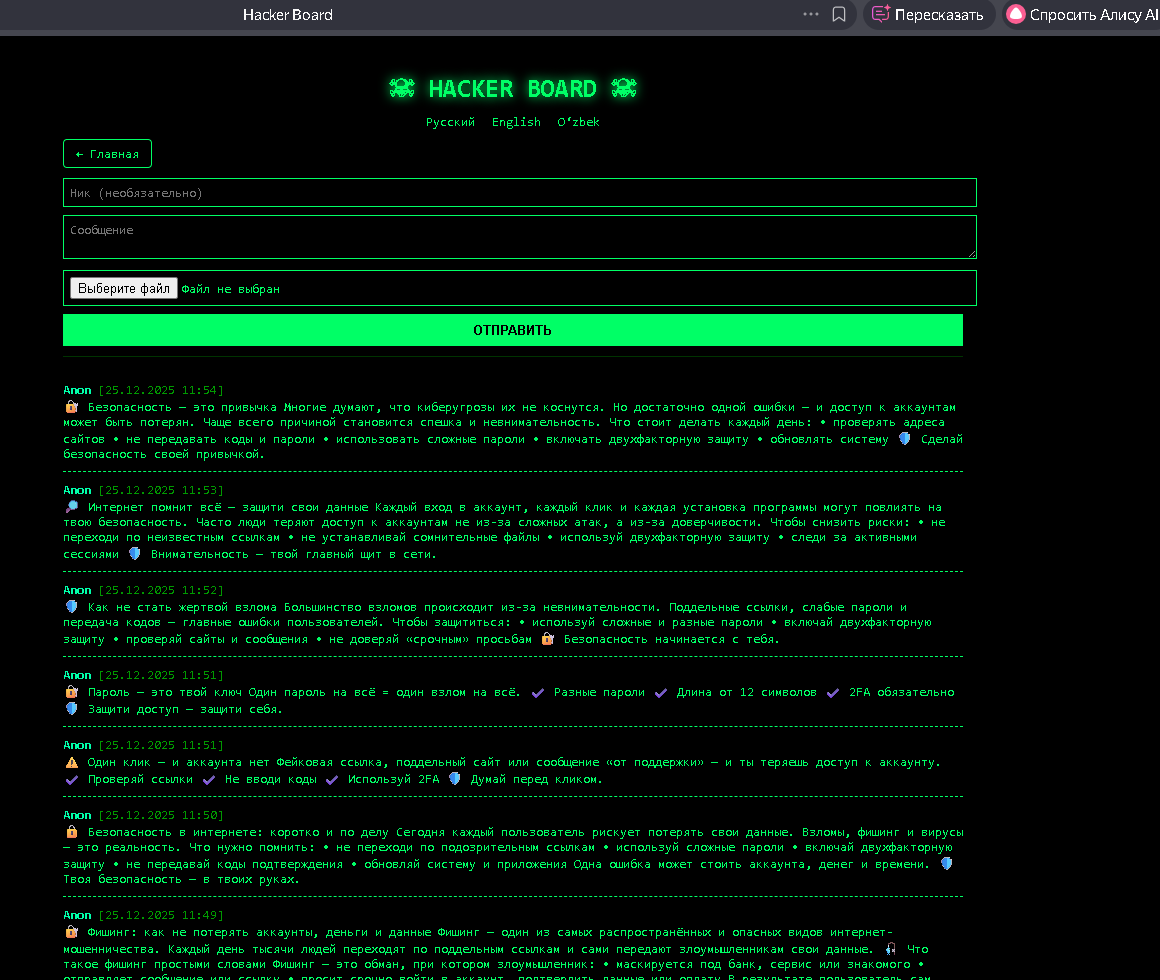The image size is (1160, 980).
Task: Click shield emoji before Как не стать жертвой
Action: tap(72, 606)
